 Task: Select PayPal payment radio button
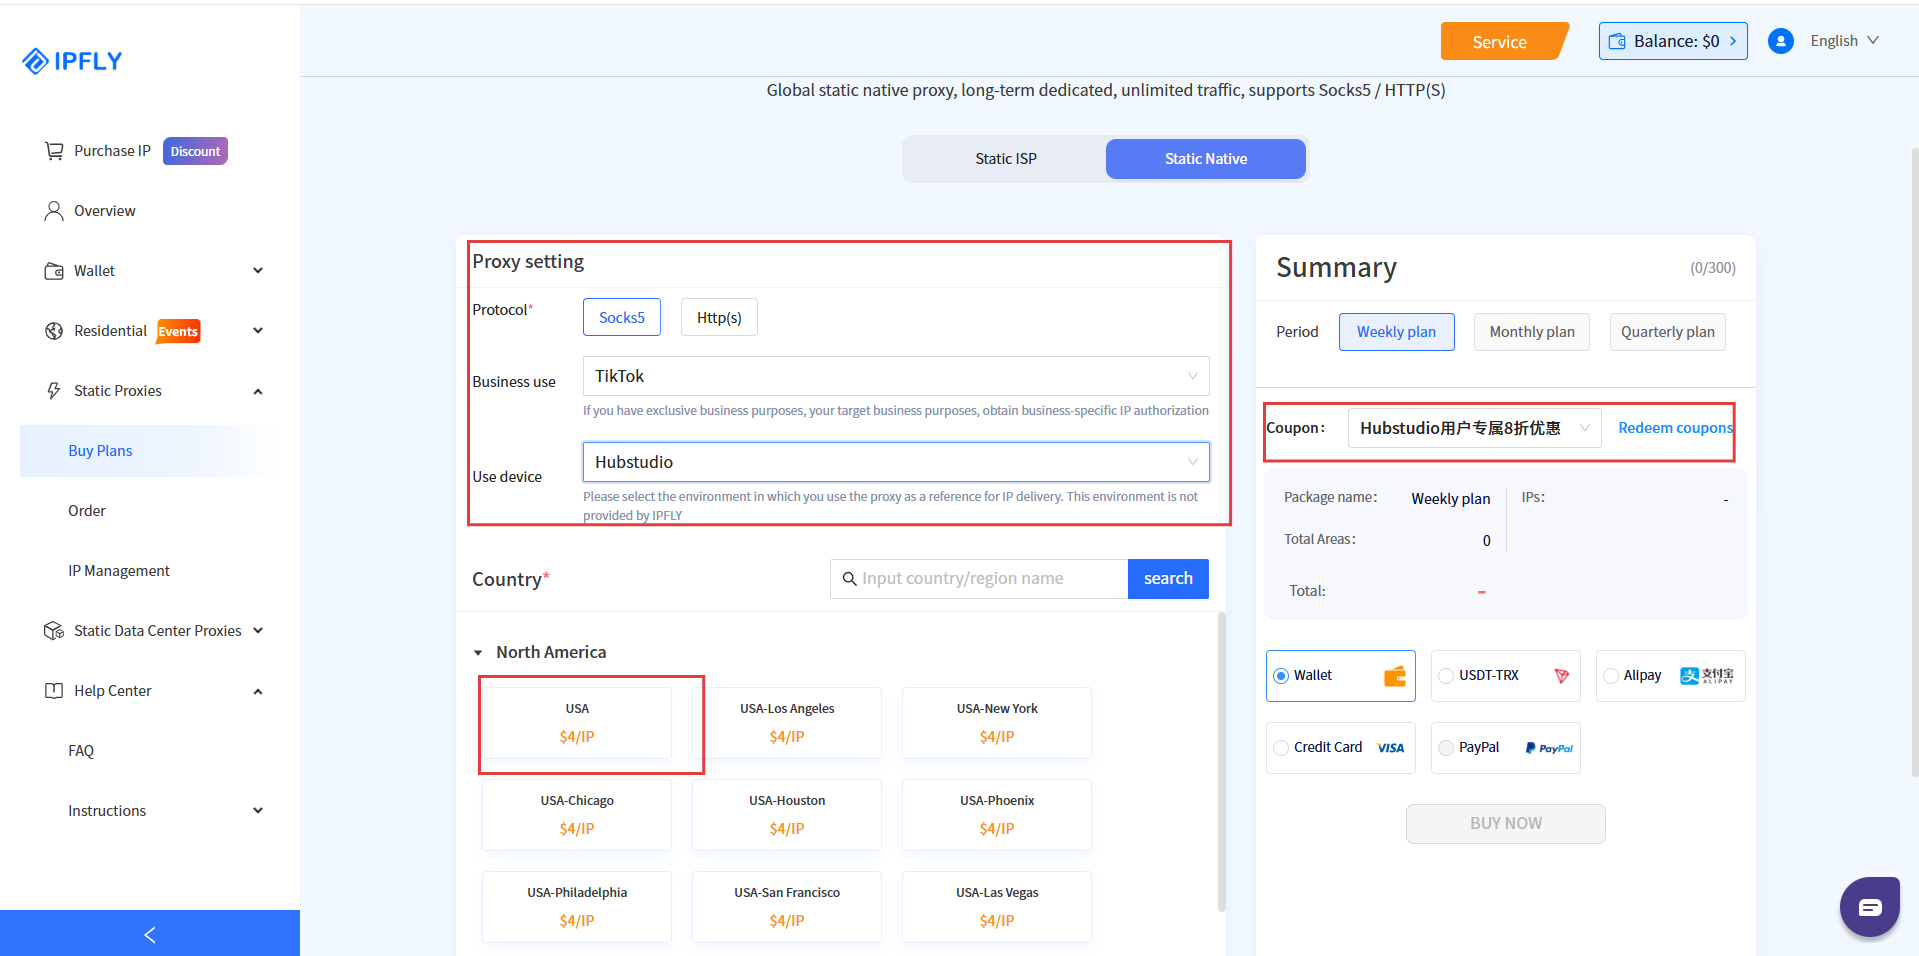(x=1446, y=748)
